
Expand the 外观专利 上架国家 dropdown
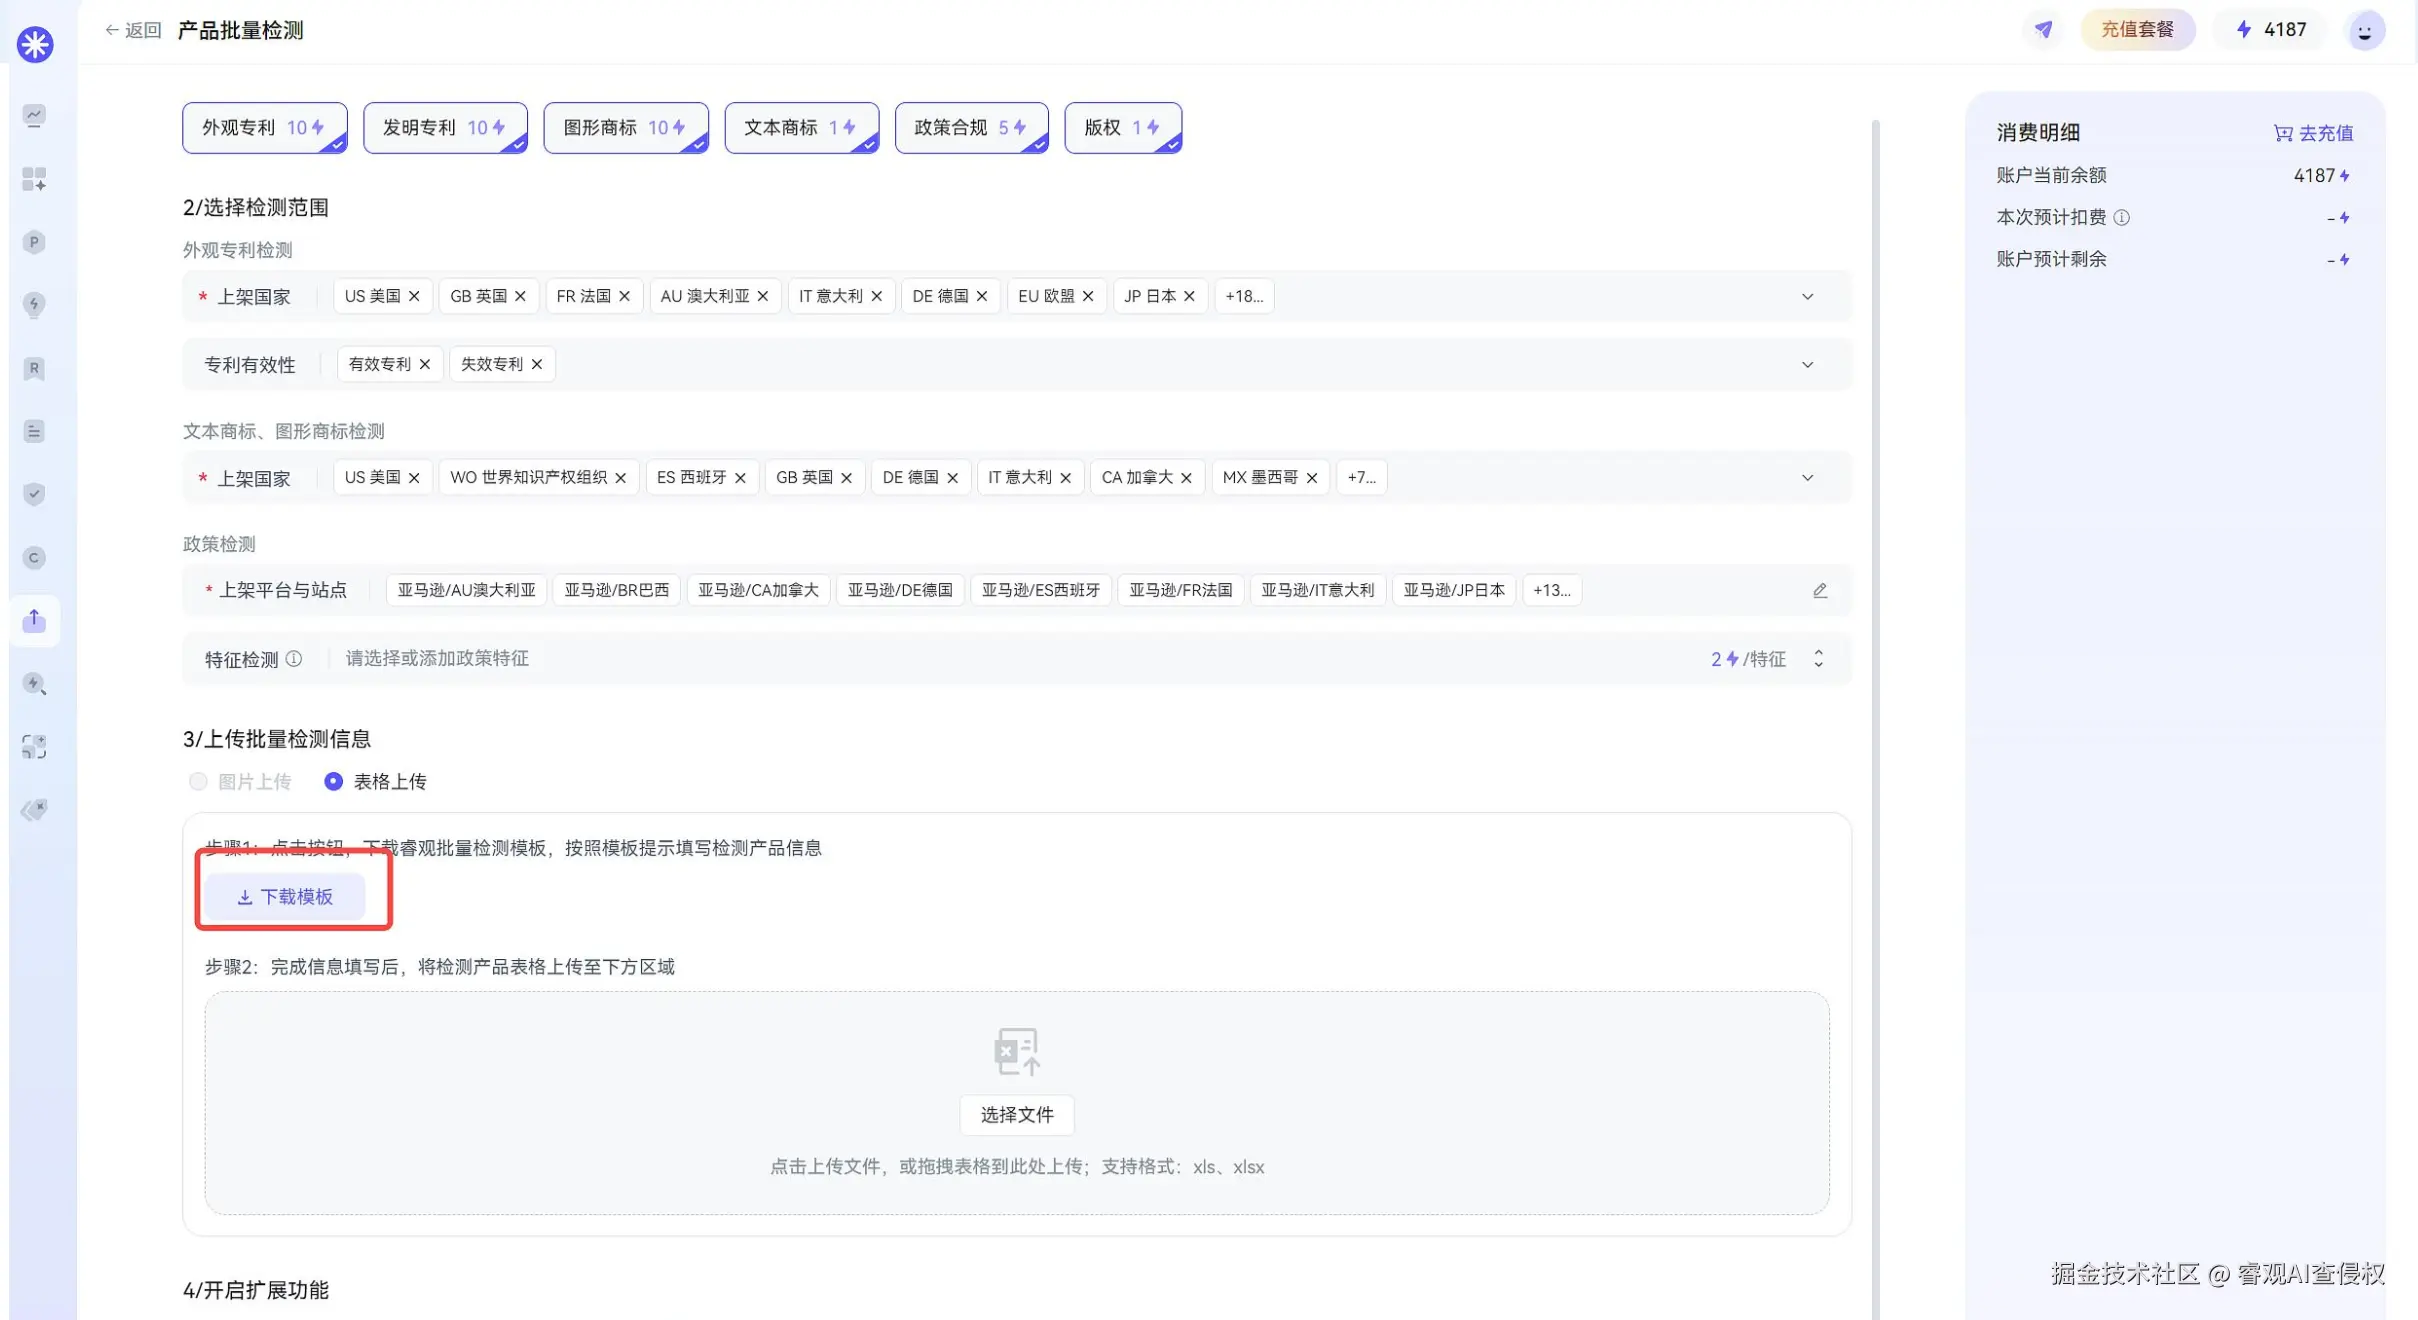point(1807,297)
